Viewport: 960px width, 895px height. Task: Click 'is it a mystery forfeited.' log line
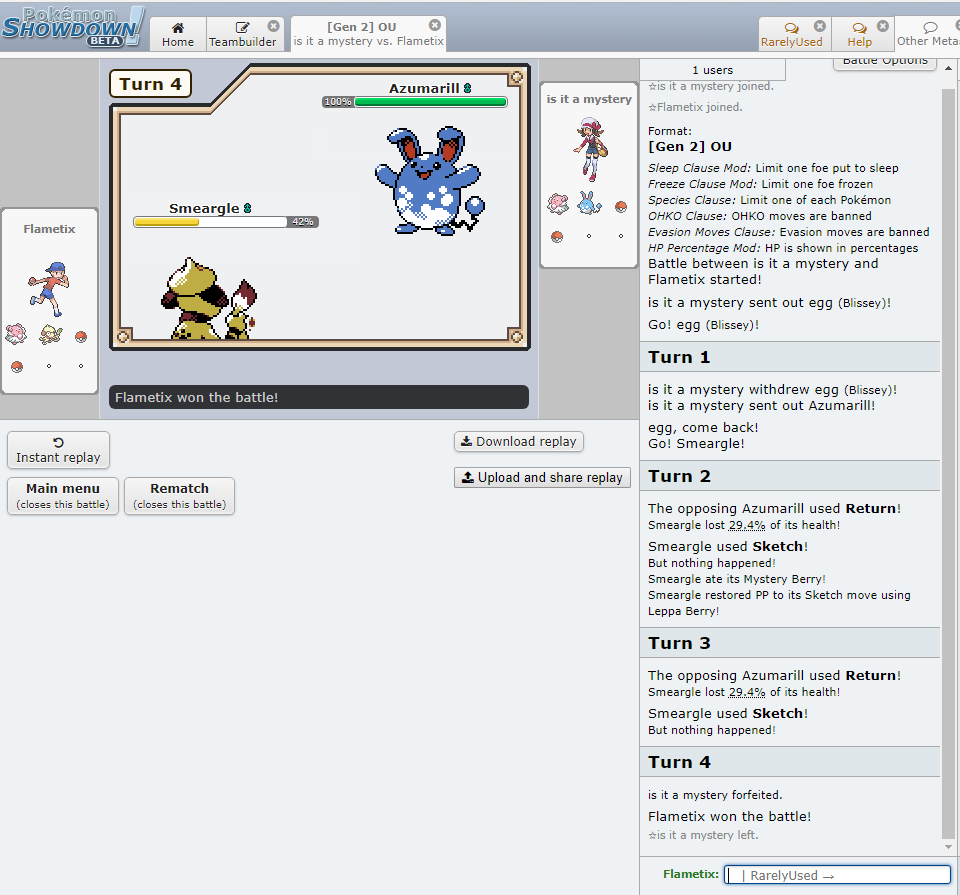pyautogui.click(x=715, y=795)
